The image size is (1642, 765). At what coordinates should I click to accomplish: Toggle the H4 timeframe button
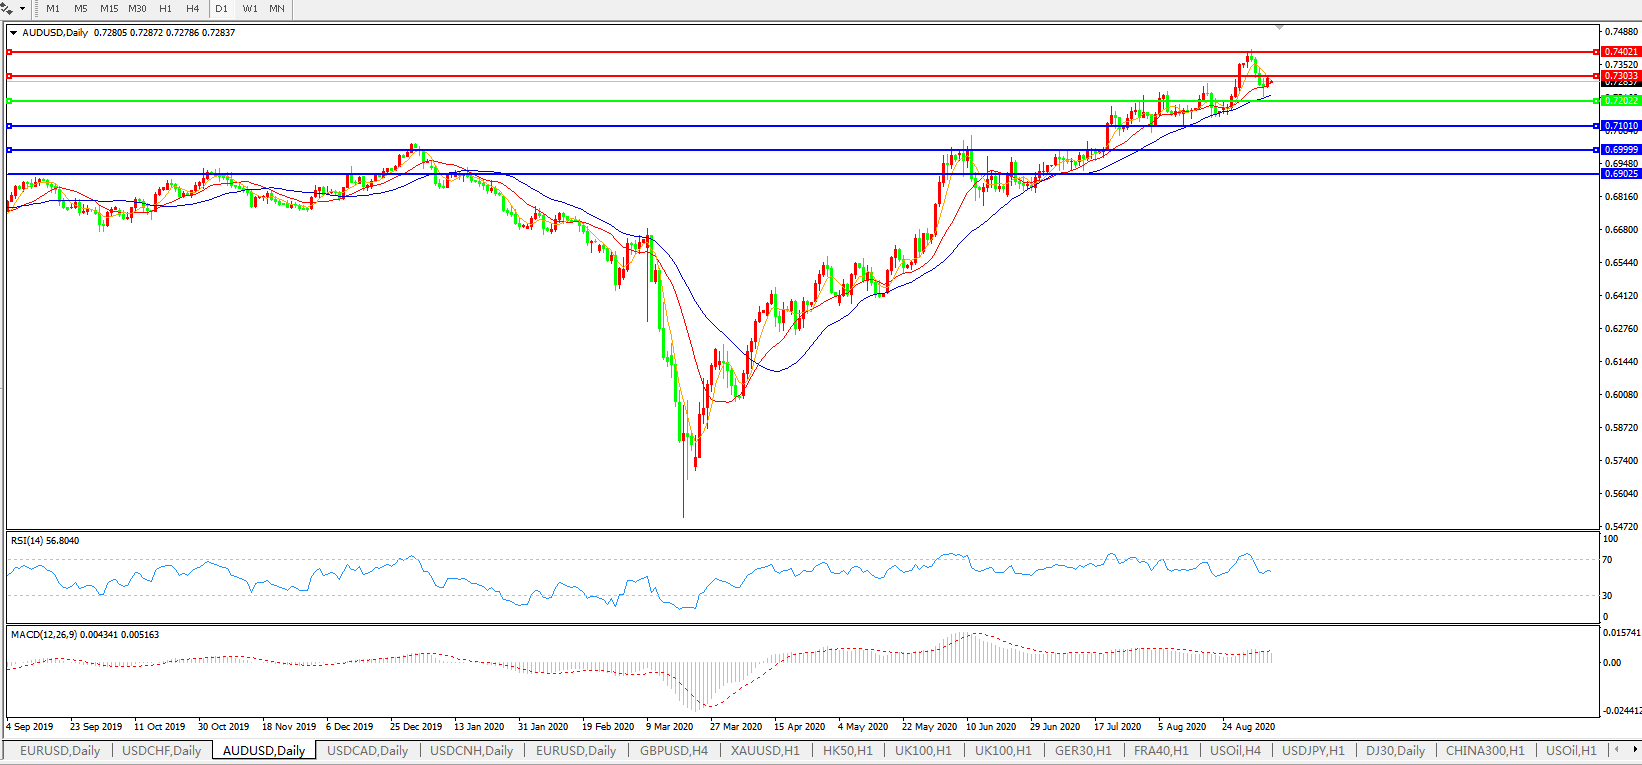pos(193,8)
